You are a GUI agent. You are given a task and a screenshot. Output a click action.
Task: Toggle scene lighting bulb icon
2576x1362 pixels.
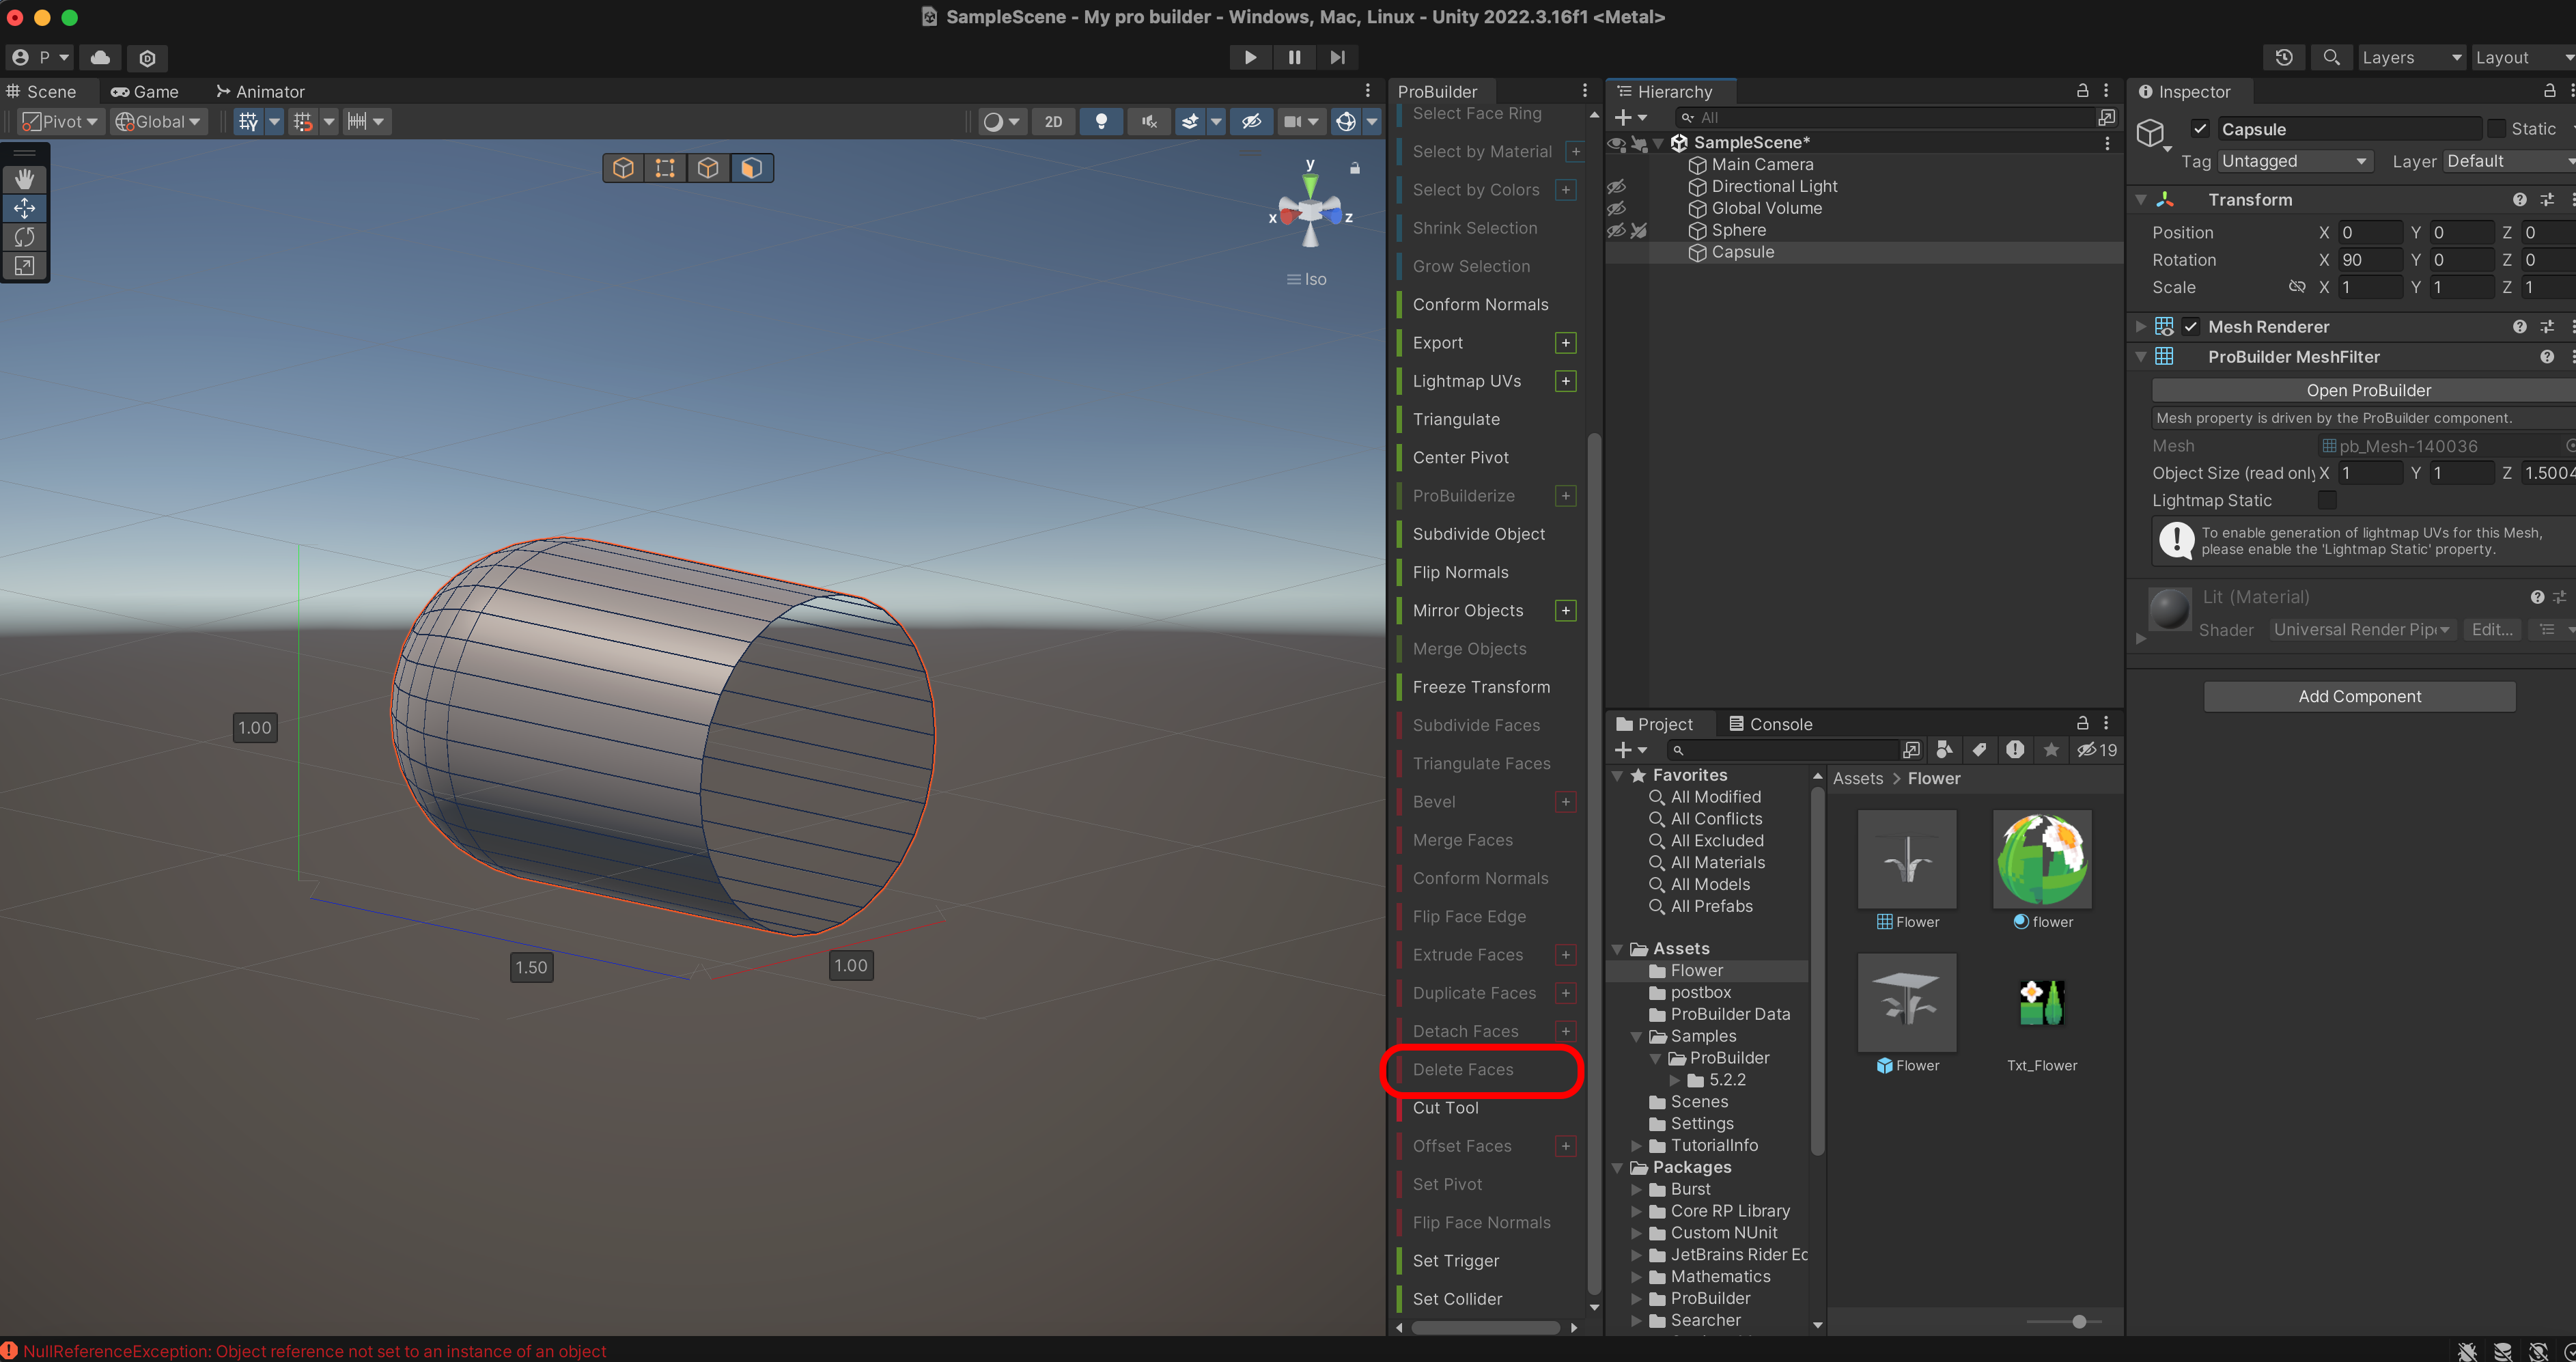[1101, 122]
